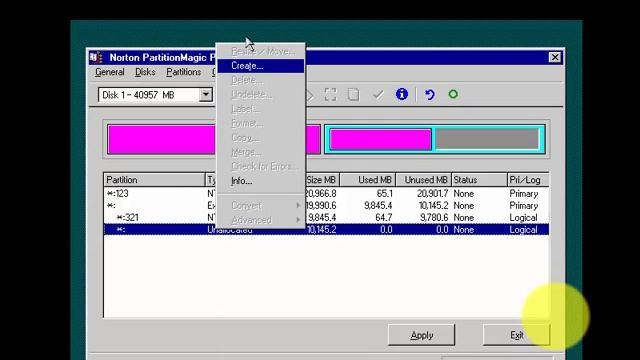Select the Merge... context menu entry
Viewport: 640px width, 360px height.
tap(261, 152)
